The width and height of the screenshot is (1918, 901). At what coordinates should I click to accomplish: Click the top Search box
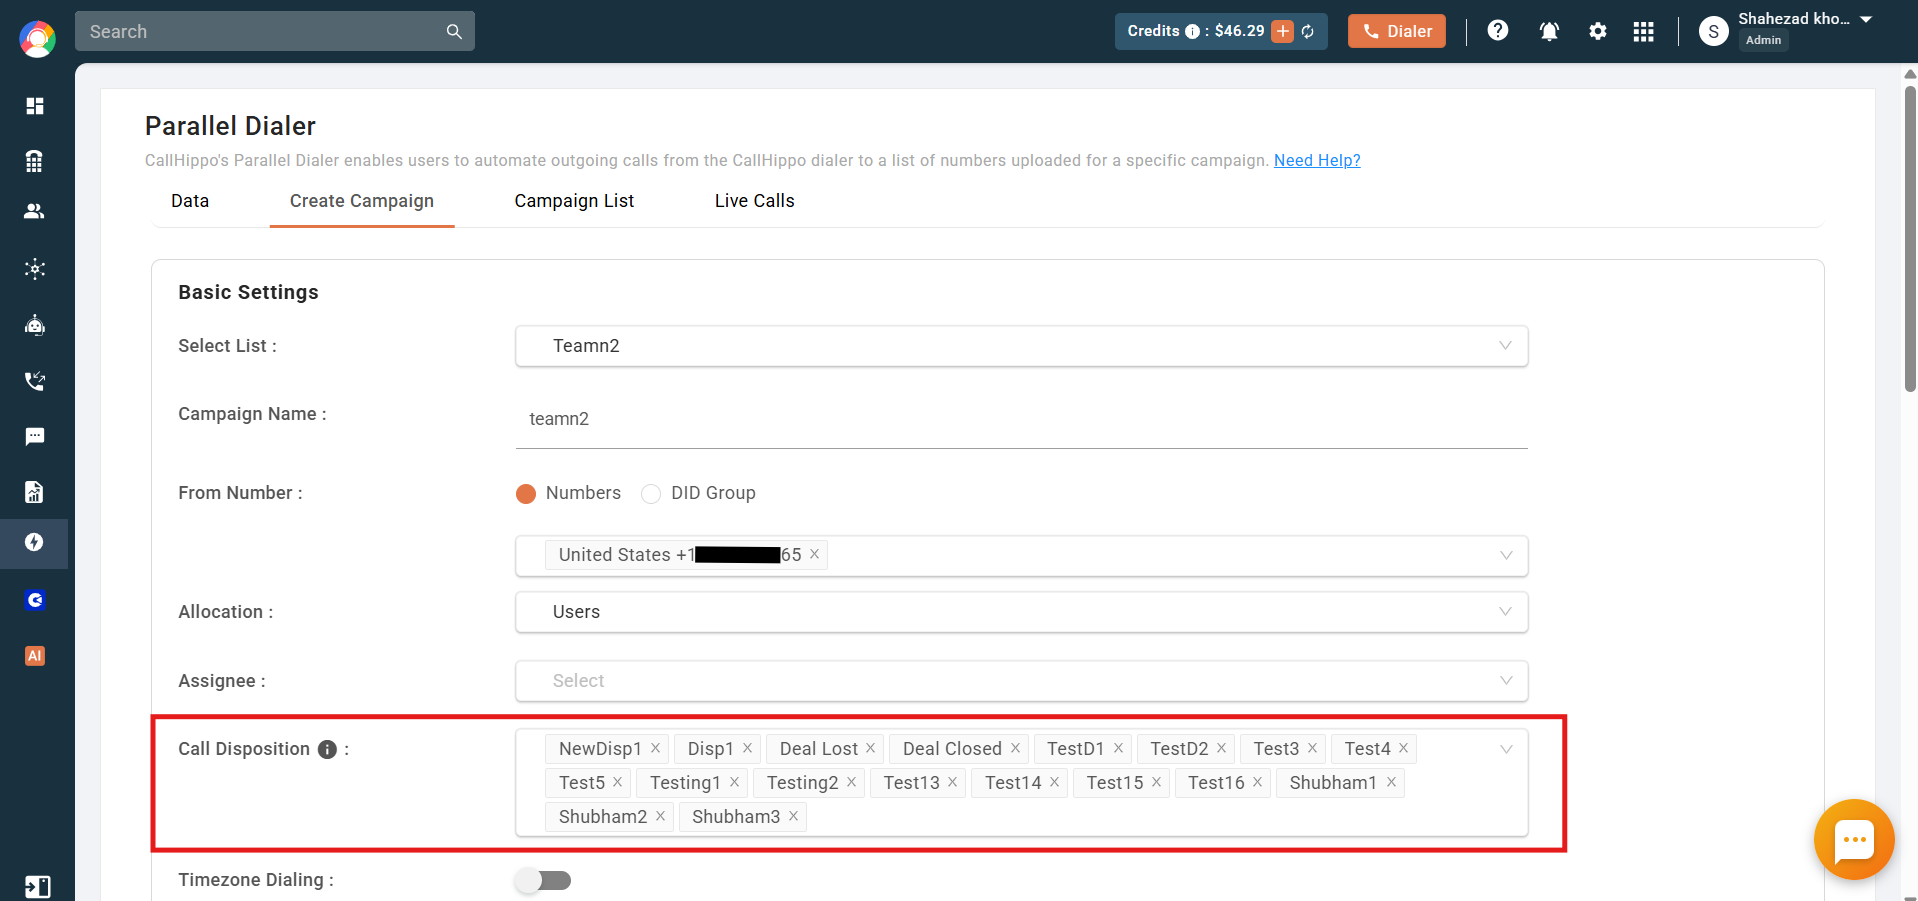pos(275,31)
